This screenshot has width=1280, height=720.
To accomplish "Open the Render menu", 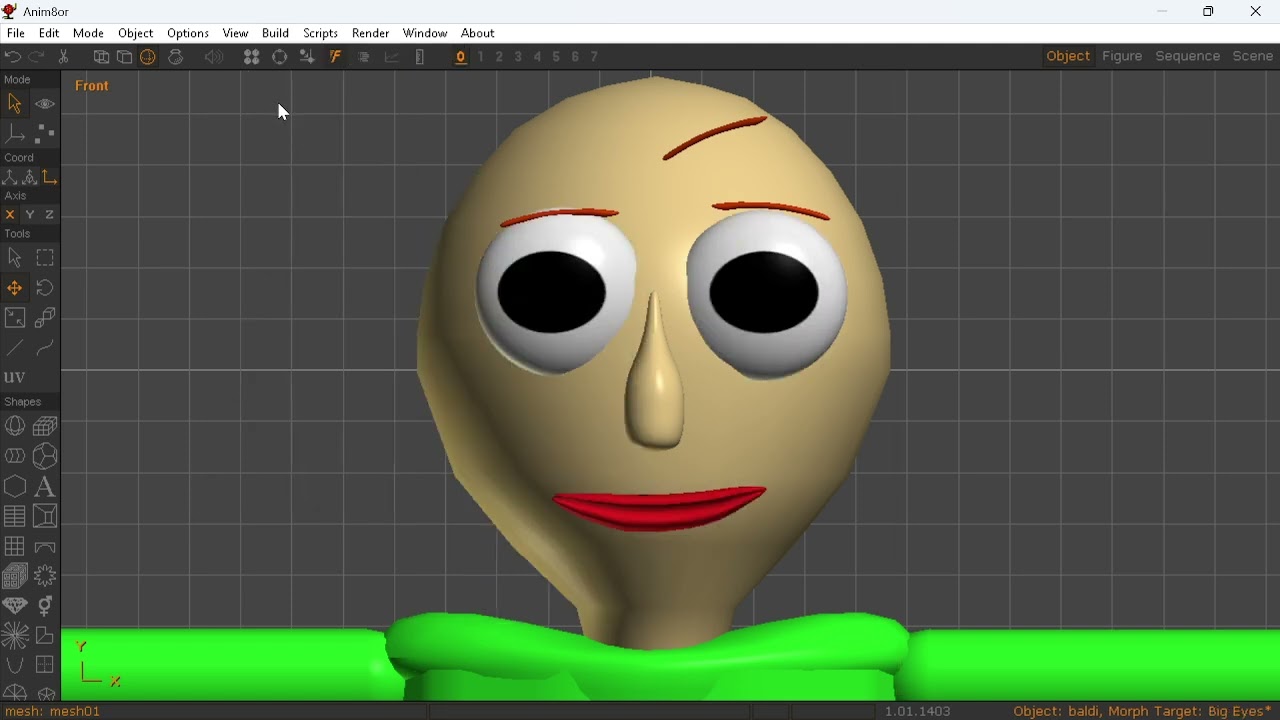I will [371, 33].
